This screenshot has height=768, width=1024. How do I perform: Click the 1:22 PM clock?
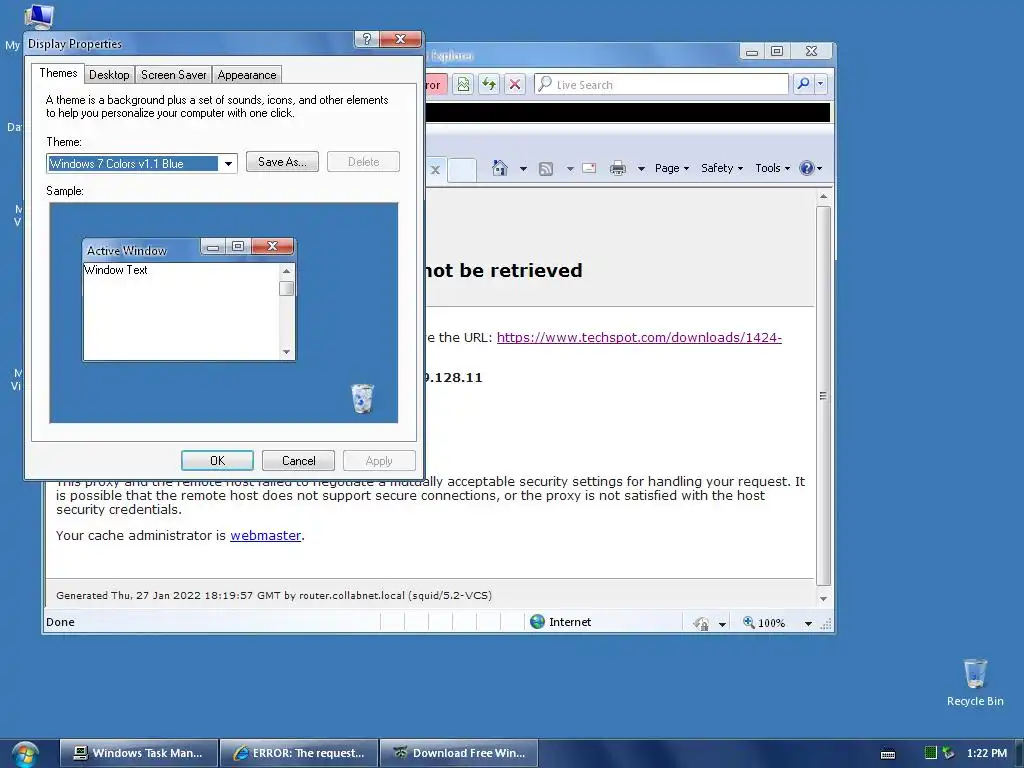click(x=987, y=753)
